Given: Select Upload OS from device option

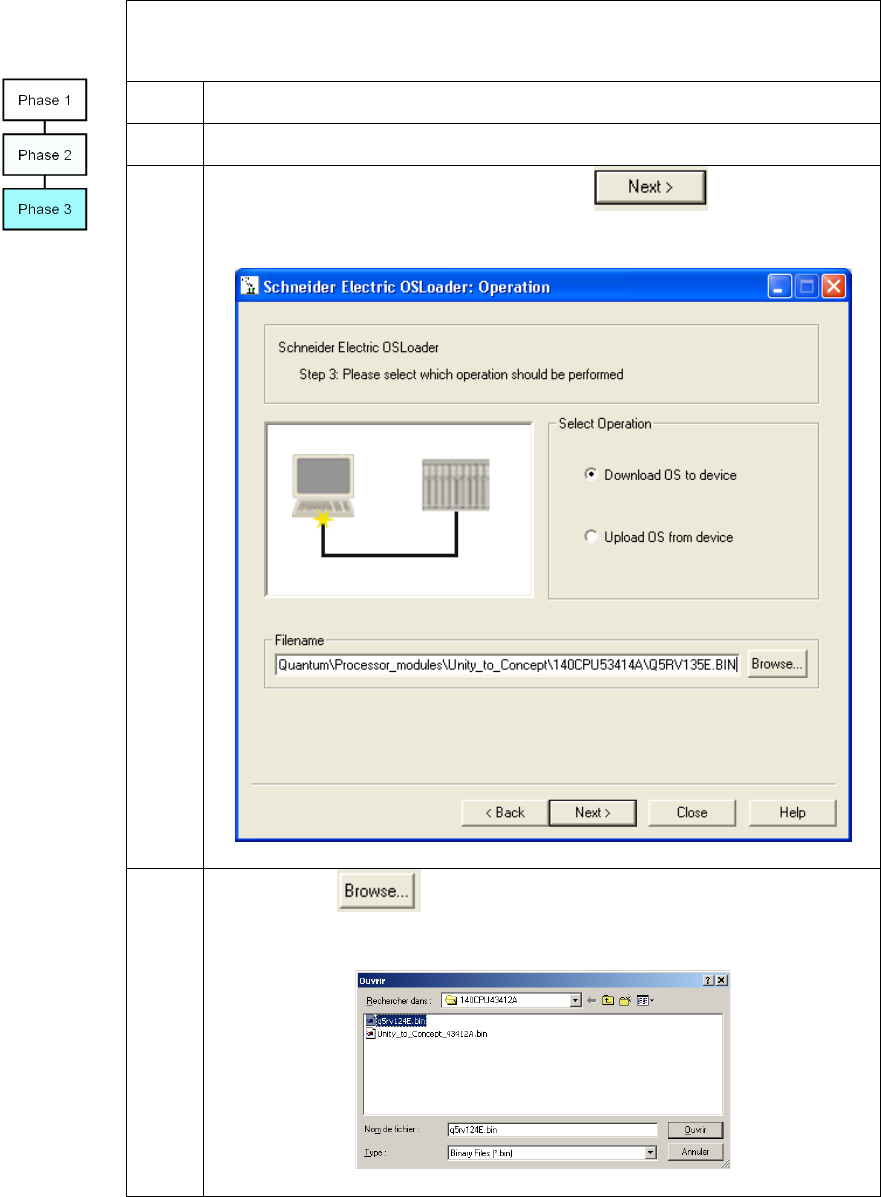Looking at the screenshot, I should point(659,537).
